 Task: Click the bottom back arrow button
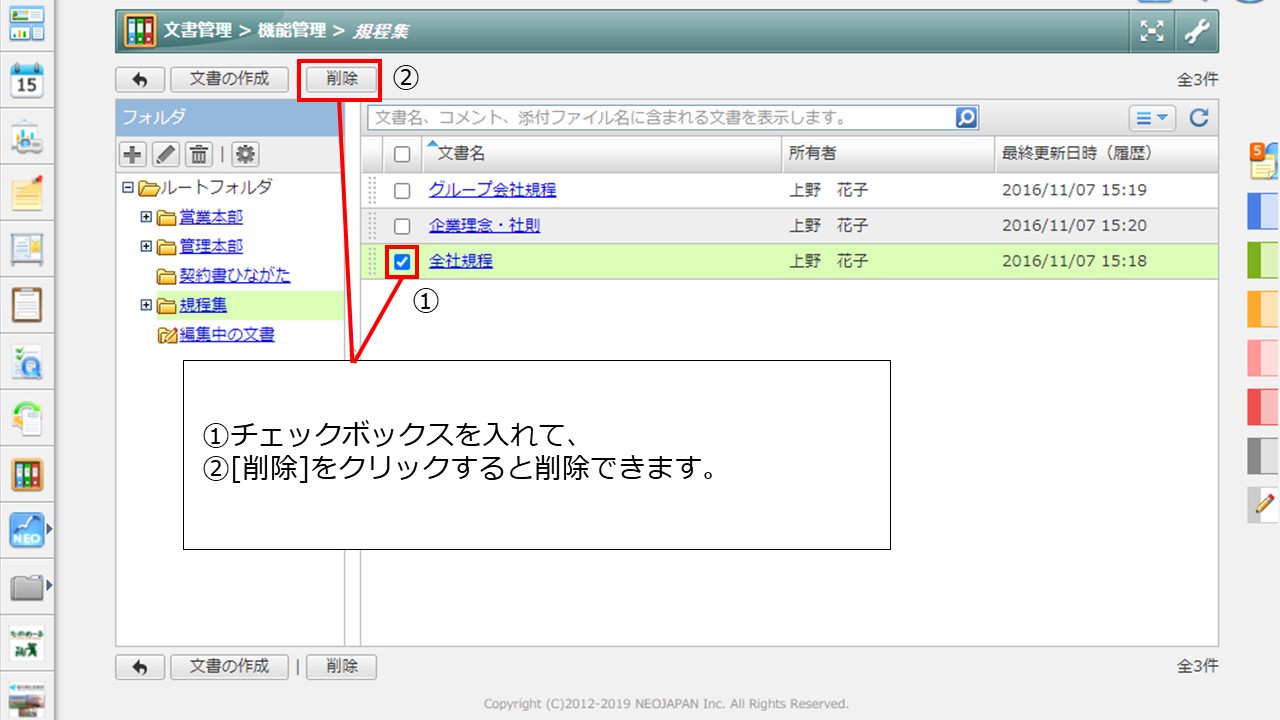point(140,667)
